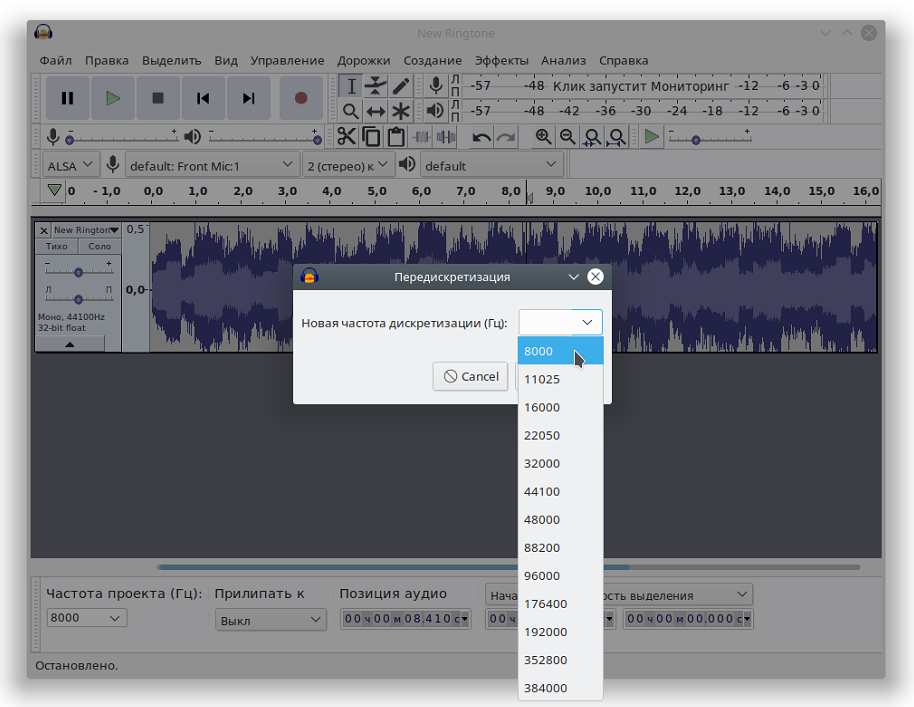The width and height of the screenshot is (914, 707).
Task: Click the track gain slider handle
Action: (x=78, y=272)
